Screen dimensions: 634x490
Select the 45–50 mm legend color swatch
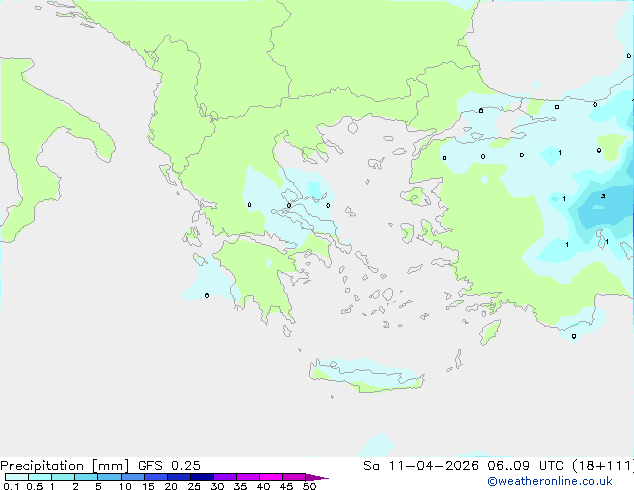pyautogui.click(x=294, y=477)
